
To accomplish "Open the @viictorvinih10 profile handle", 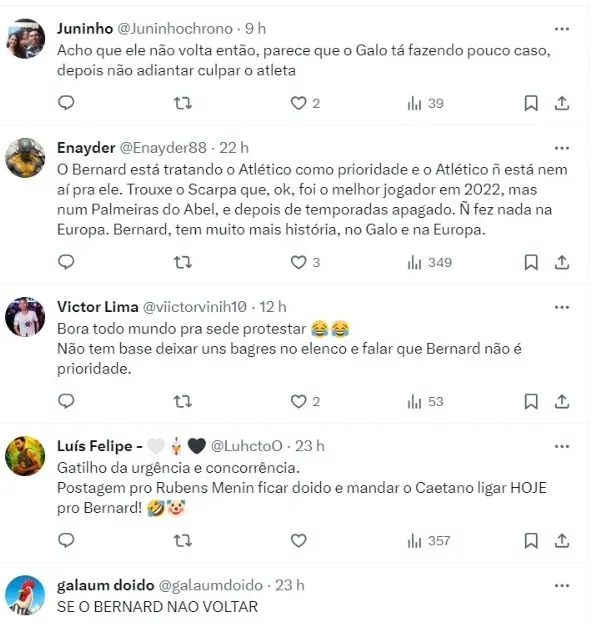I will click(x=195, y=307).
